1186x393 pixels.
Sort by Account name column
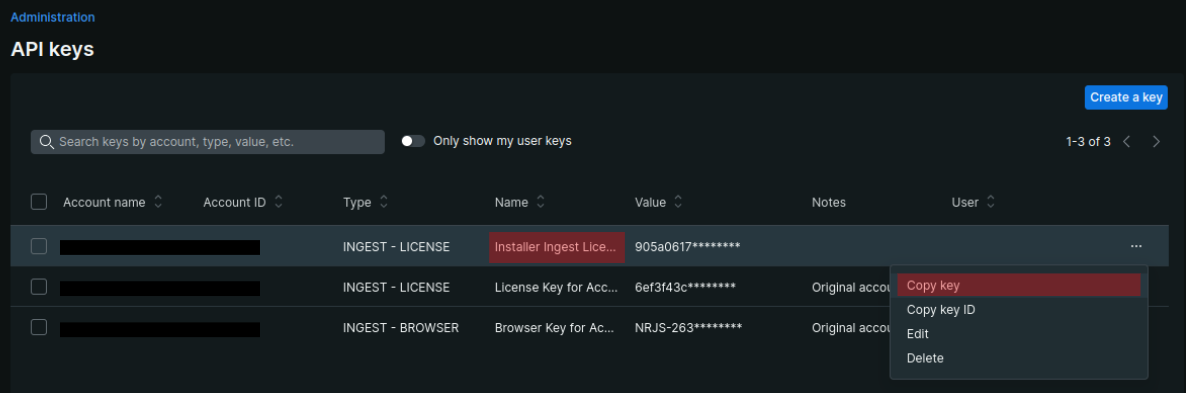[157, 203]
